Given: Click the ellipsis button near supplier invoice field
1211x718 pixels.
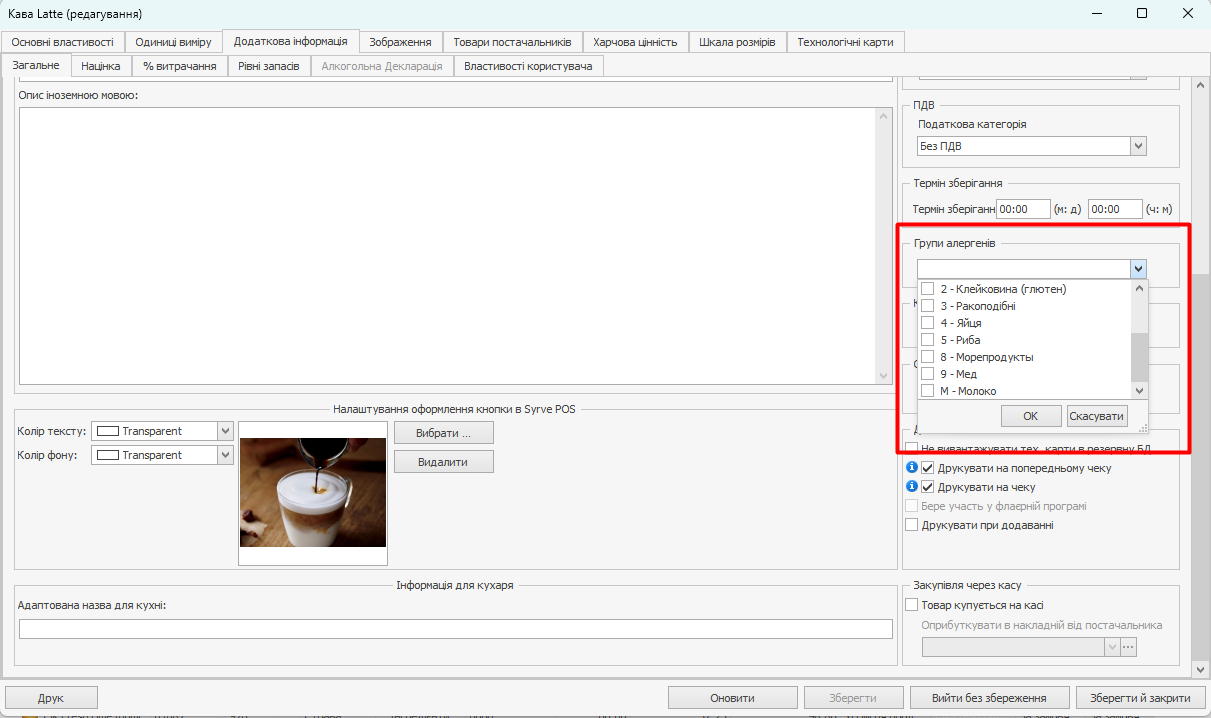Looking at the screenshot, I should [1129, 647].
